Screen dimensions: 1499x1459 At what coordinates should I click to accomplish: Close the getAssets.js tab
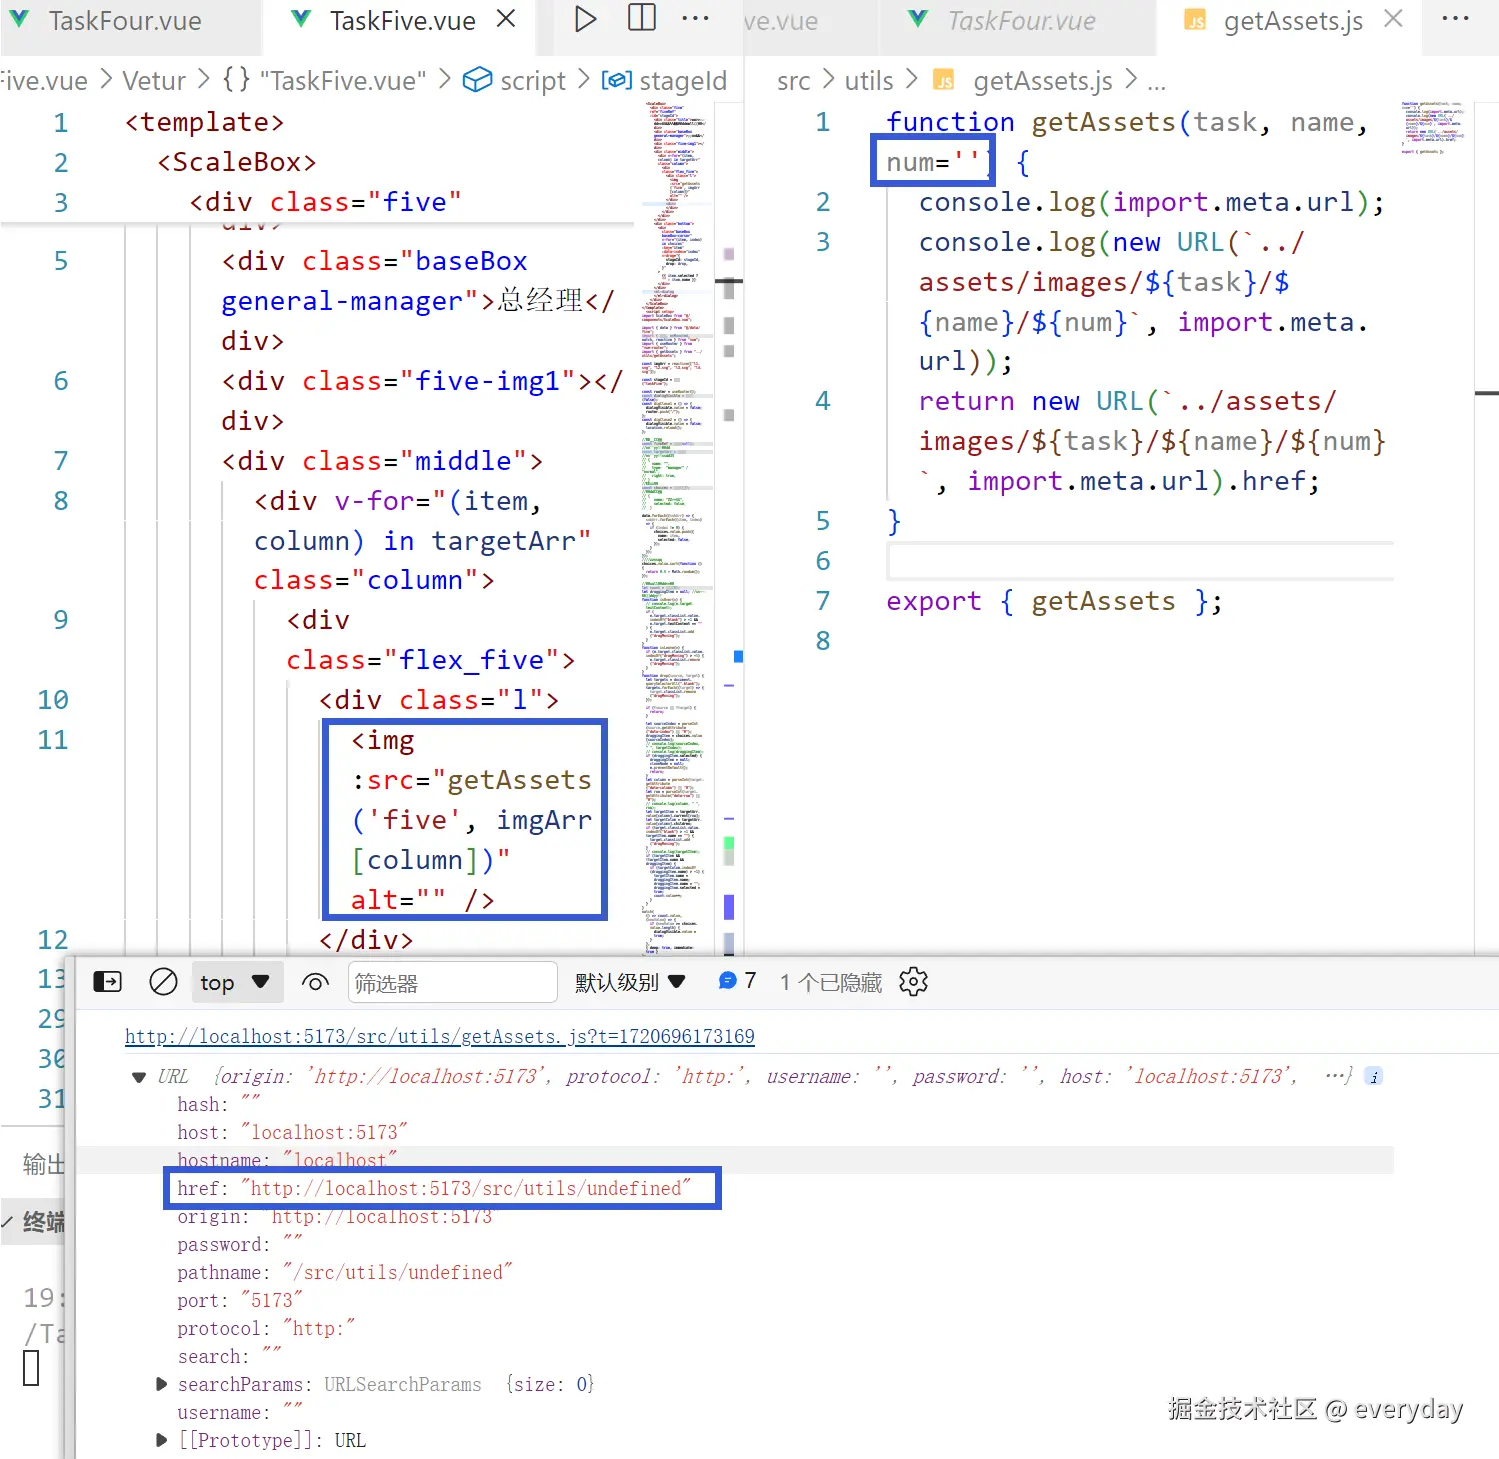pyautogui.click(x=1393, y=19)
